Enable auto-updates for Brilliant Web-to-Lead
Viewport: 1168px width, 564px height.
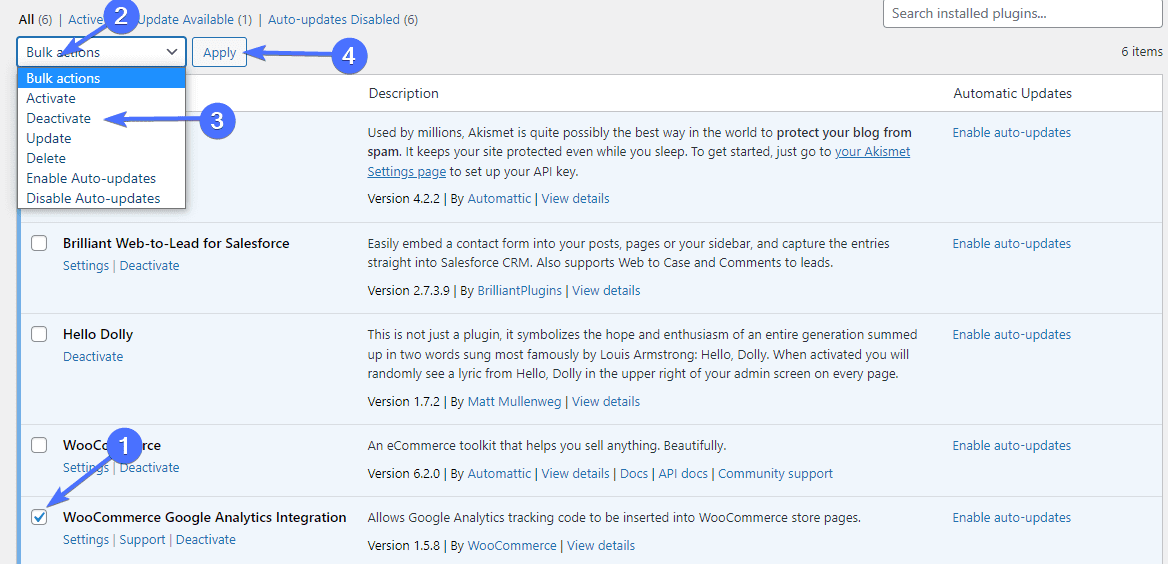click(1012, 244)
